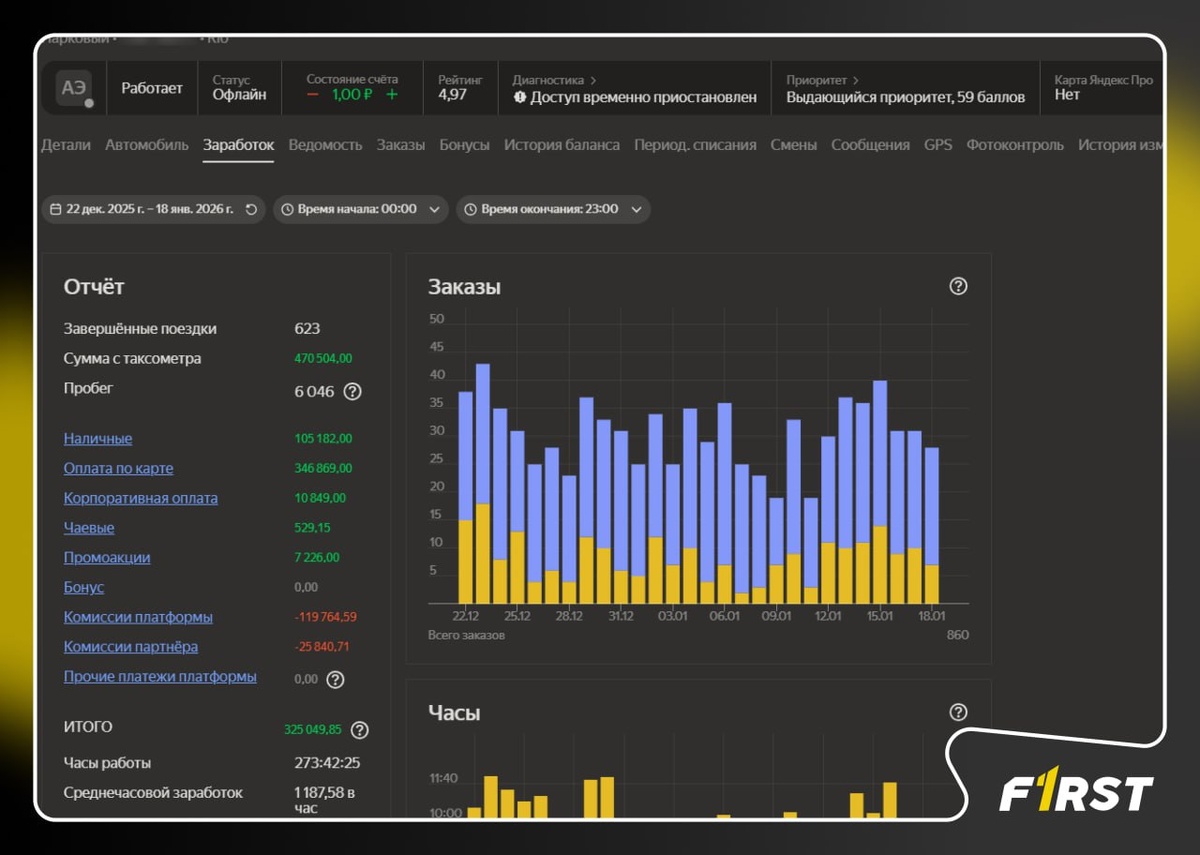This screenshot has height=855, width=1200.
Task: Click the АЭ driver avatar
Action: click(x=75, y=89)
